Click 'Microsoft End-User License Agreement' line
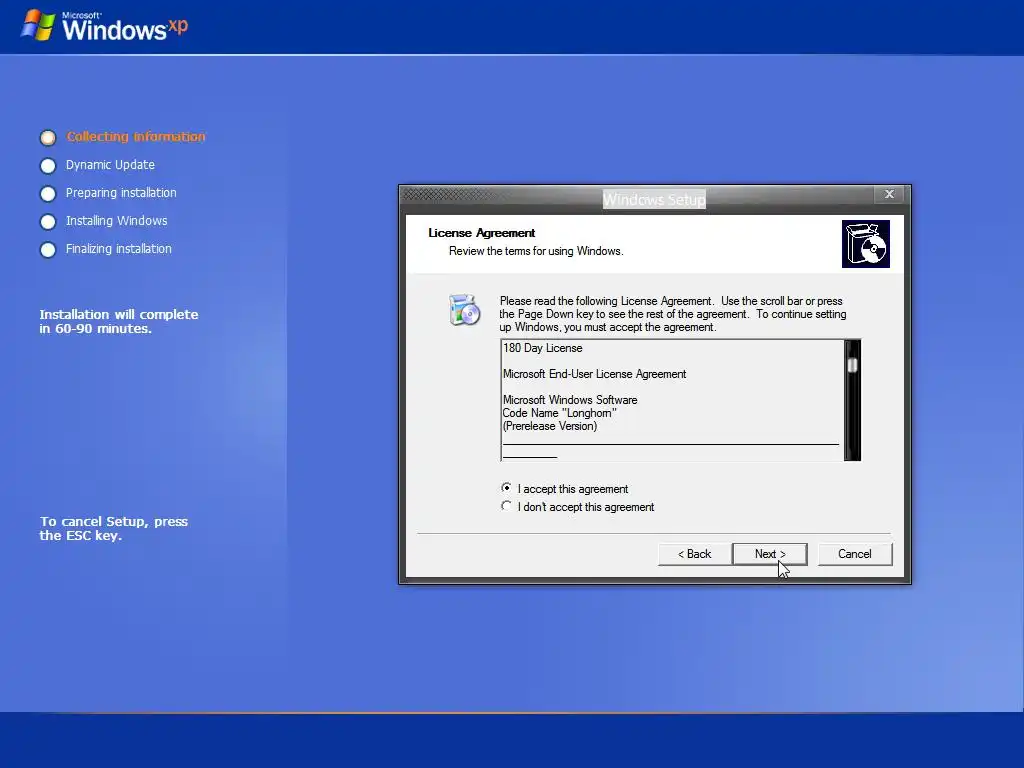The height and width of the screenshot is (768, 1024). (594, 374)
